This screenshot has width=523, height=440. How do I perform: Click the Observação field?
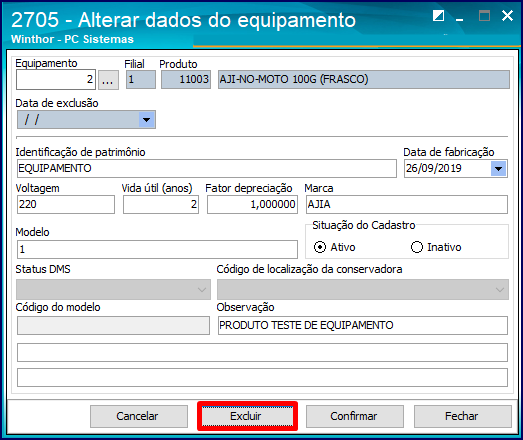[x=363, y=326]
